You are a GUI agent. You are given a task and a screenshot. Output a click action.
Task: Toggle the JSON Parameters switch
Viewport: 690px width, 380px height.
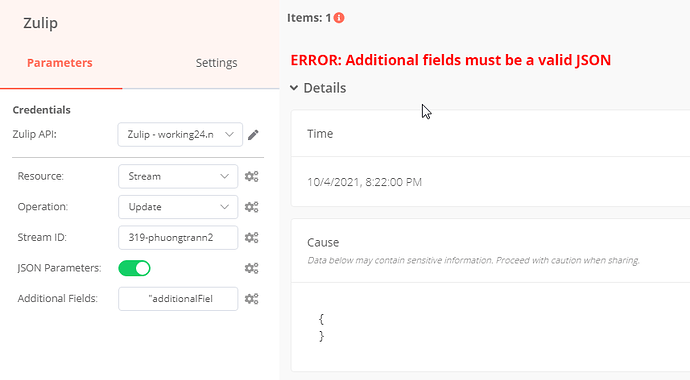(134, 268)
